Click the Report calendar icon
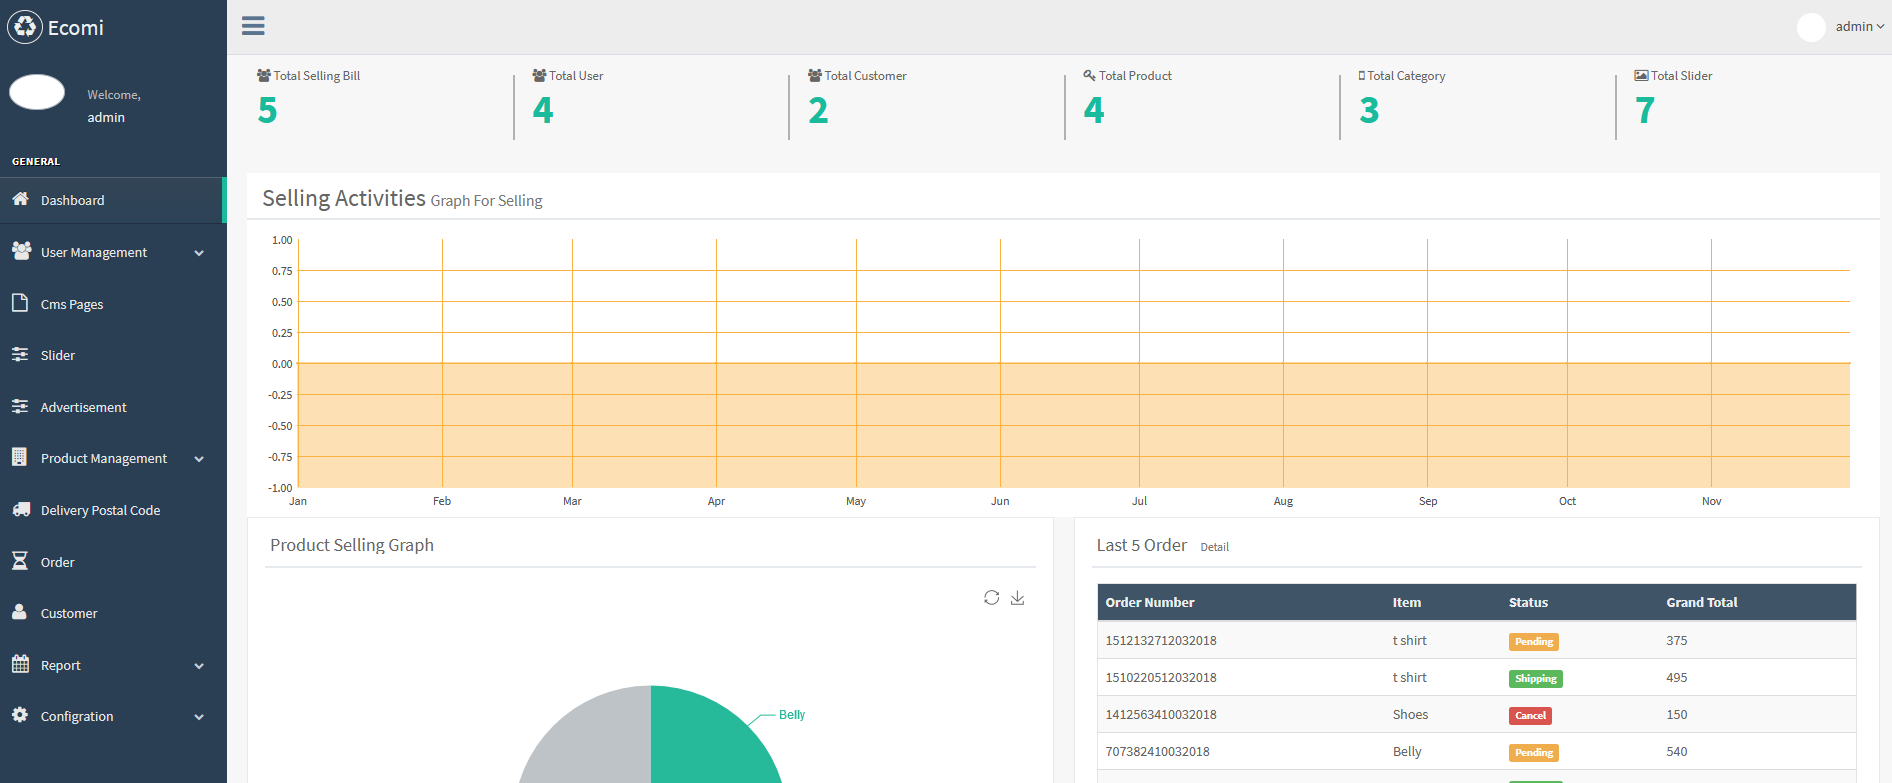Viewport: 1892px width, 783px height. pyautogui.click(x=20, y=664)
